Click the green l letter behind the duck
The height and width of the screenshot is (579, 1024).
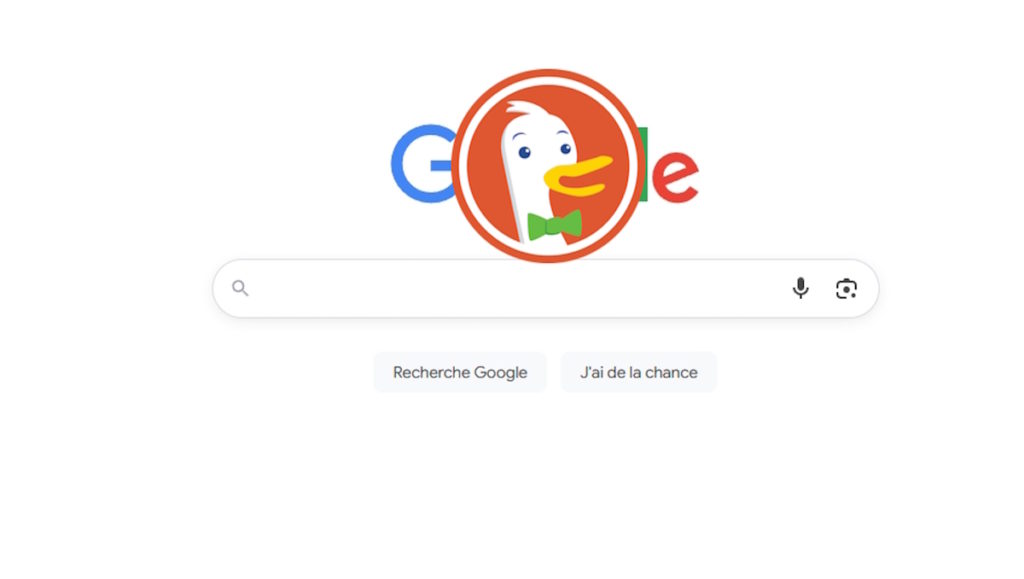tap(643, 164)
